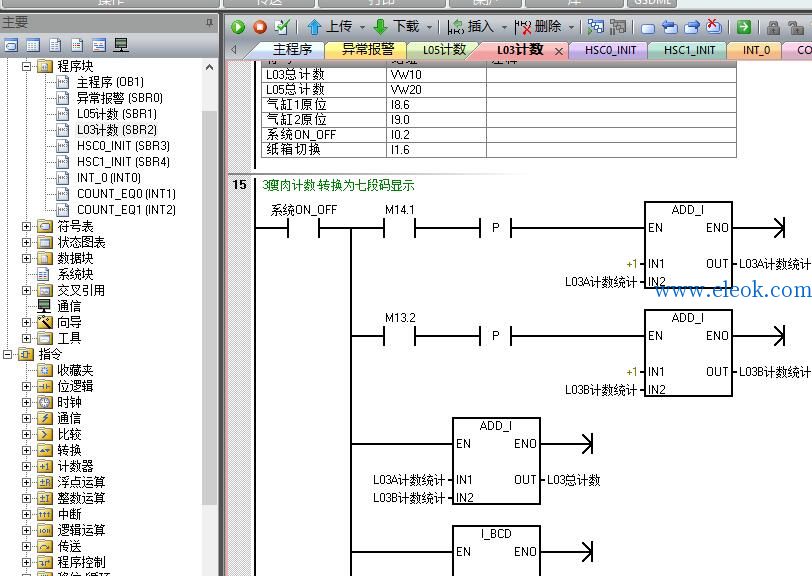Go to previous bookmark icon
The width and height of the screenshot is (812, 576).
tap(670, 27)
